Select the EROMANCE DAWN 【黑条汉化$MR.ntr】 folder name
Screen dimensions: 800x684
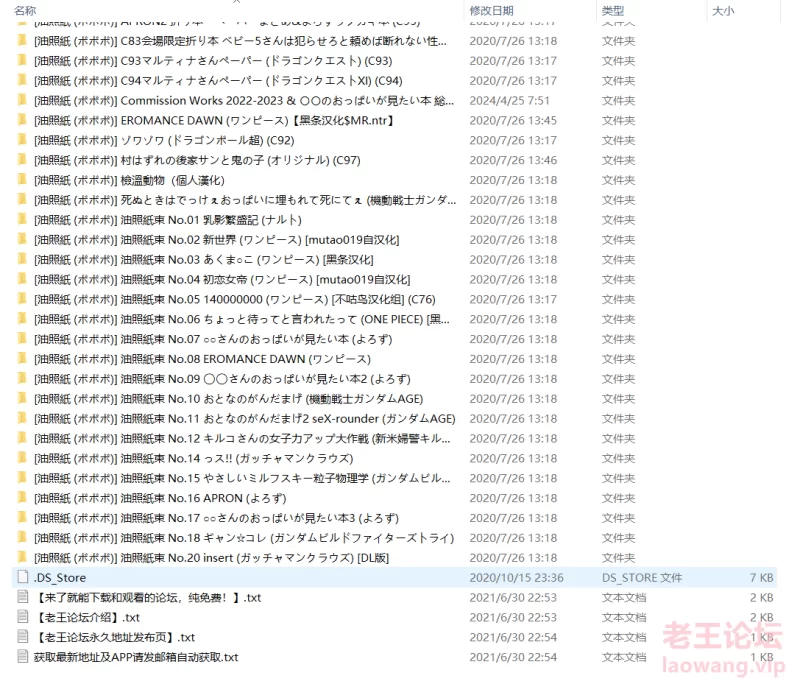tap(214, 120)
